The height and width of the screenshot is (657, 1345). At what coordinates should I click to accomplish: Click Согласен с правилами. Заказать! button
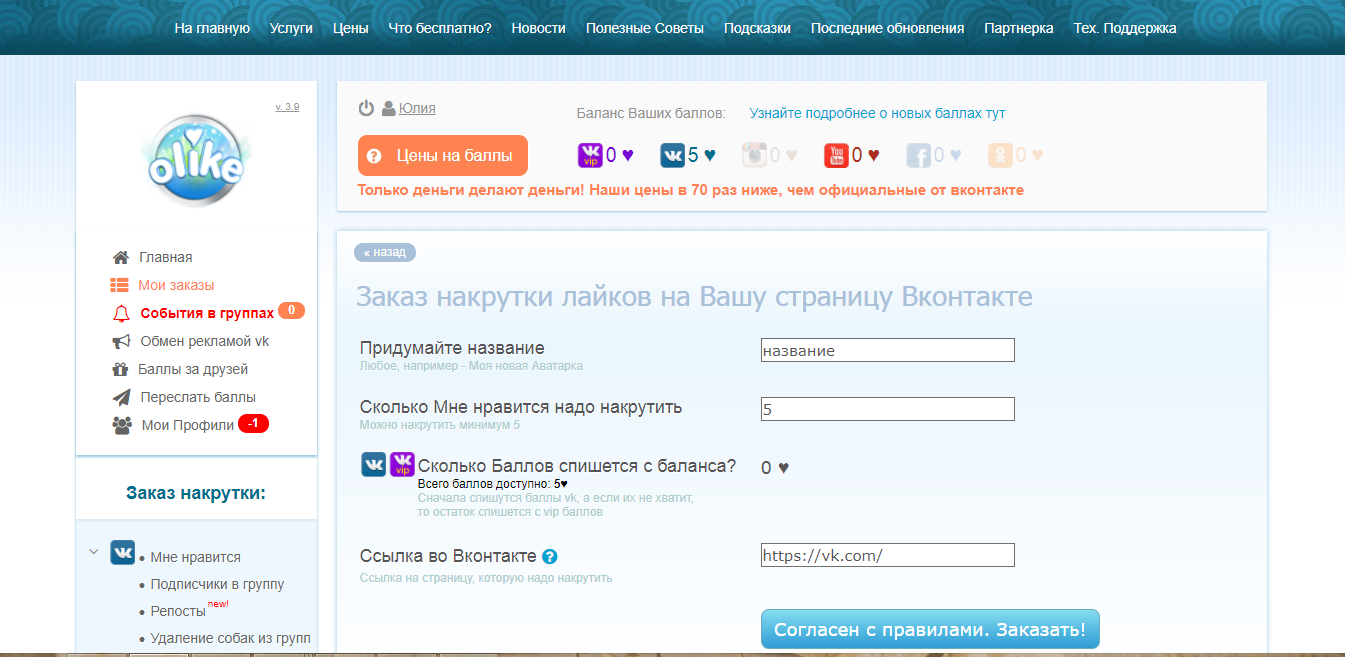pos(930,630)
